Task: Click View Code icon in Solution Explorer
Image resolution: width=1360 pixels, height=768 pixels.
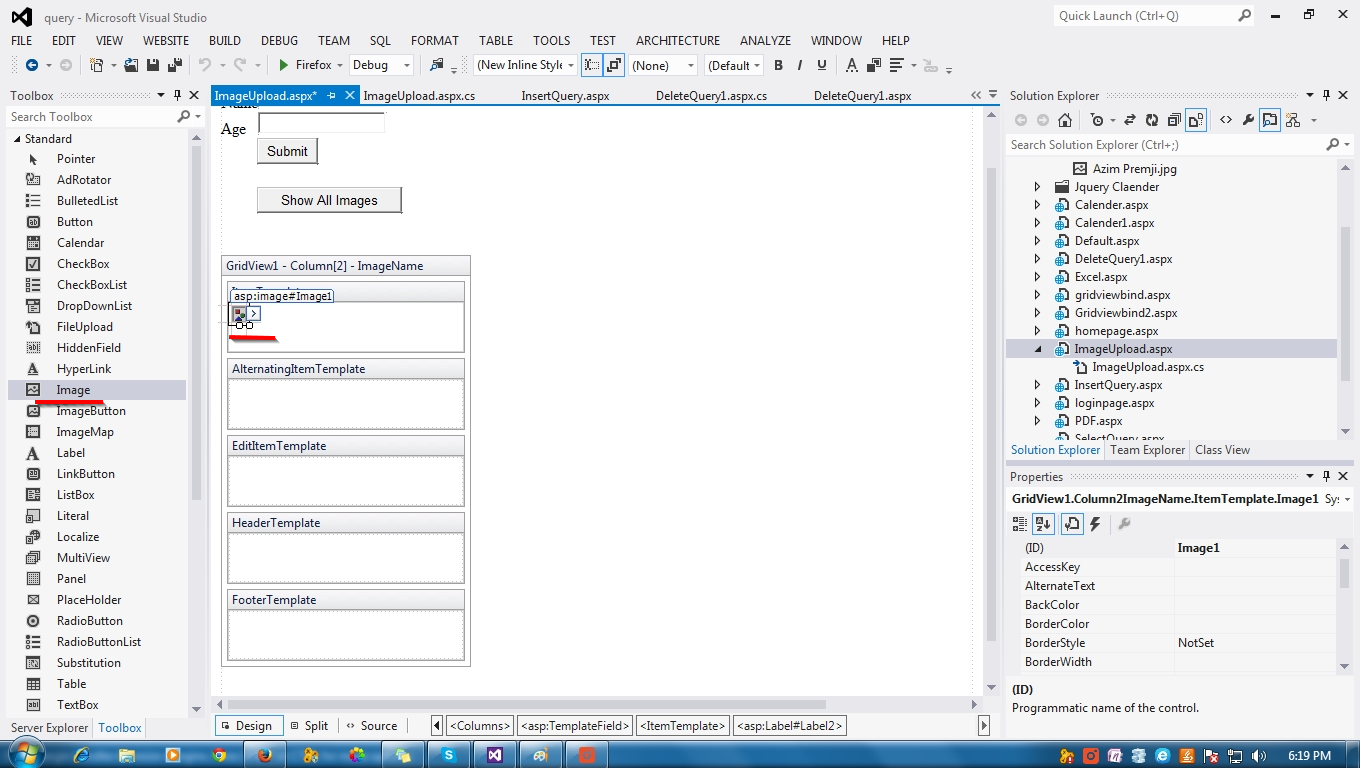Action: pyautogui.click(x=1226, y=120)
